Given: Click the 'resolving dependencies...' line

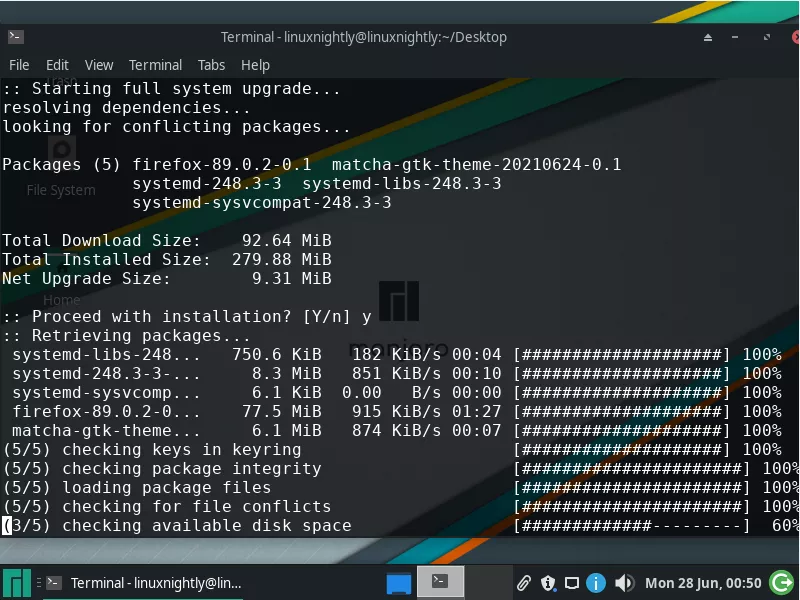Looking at the screenshot, I should coord(126,108).
